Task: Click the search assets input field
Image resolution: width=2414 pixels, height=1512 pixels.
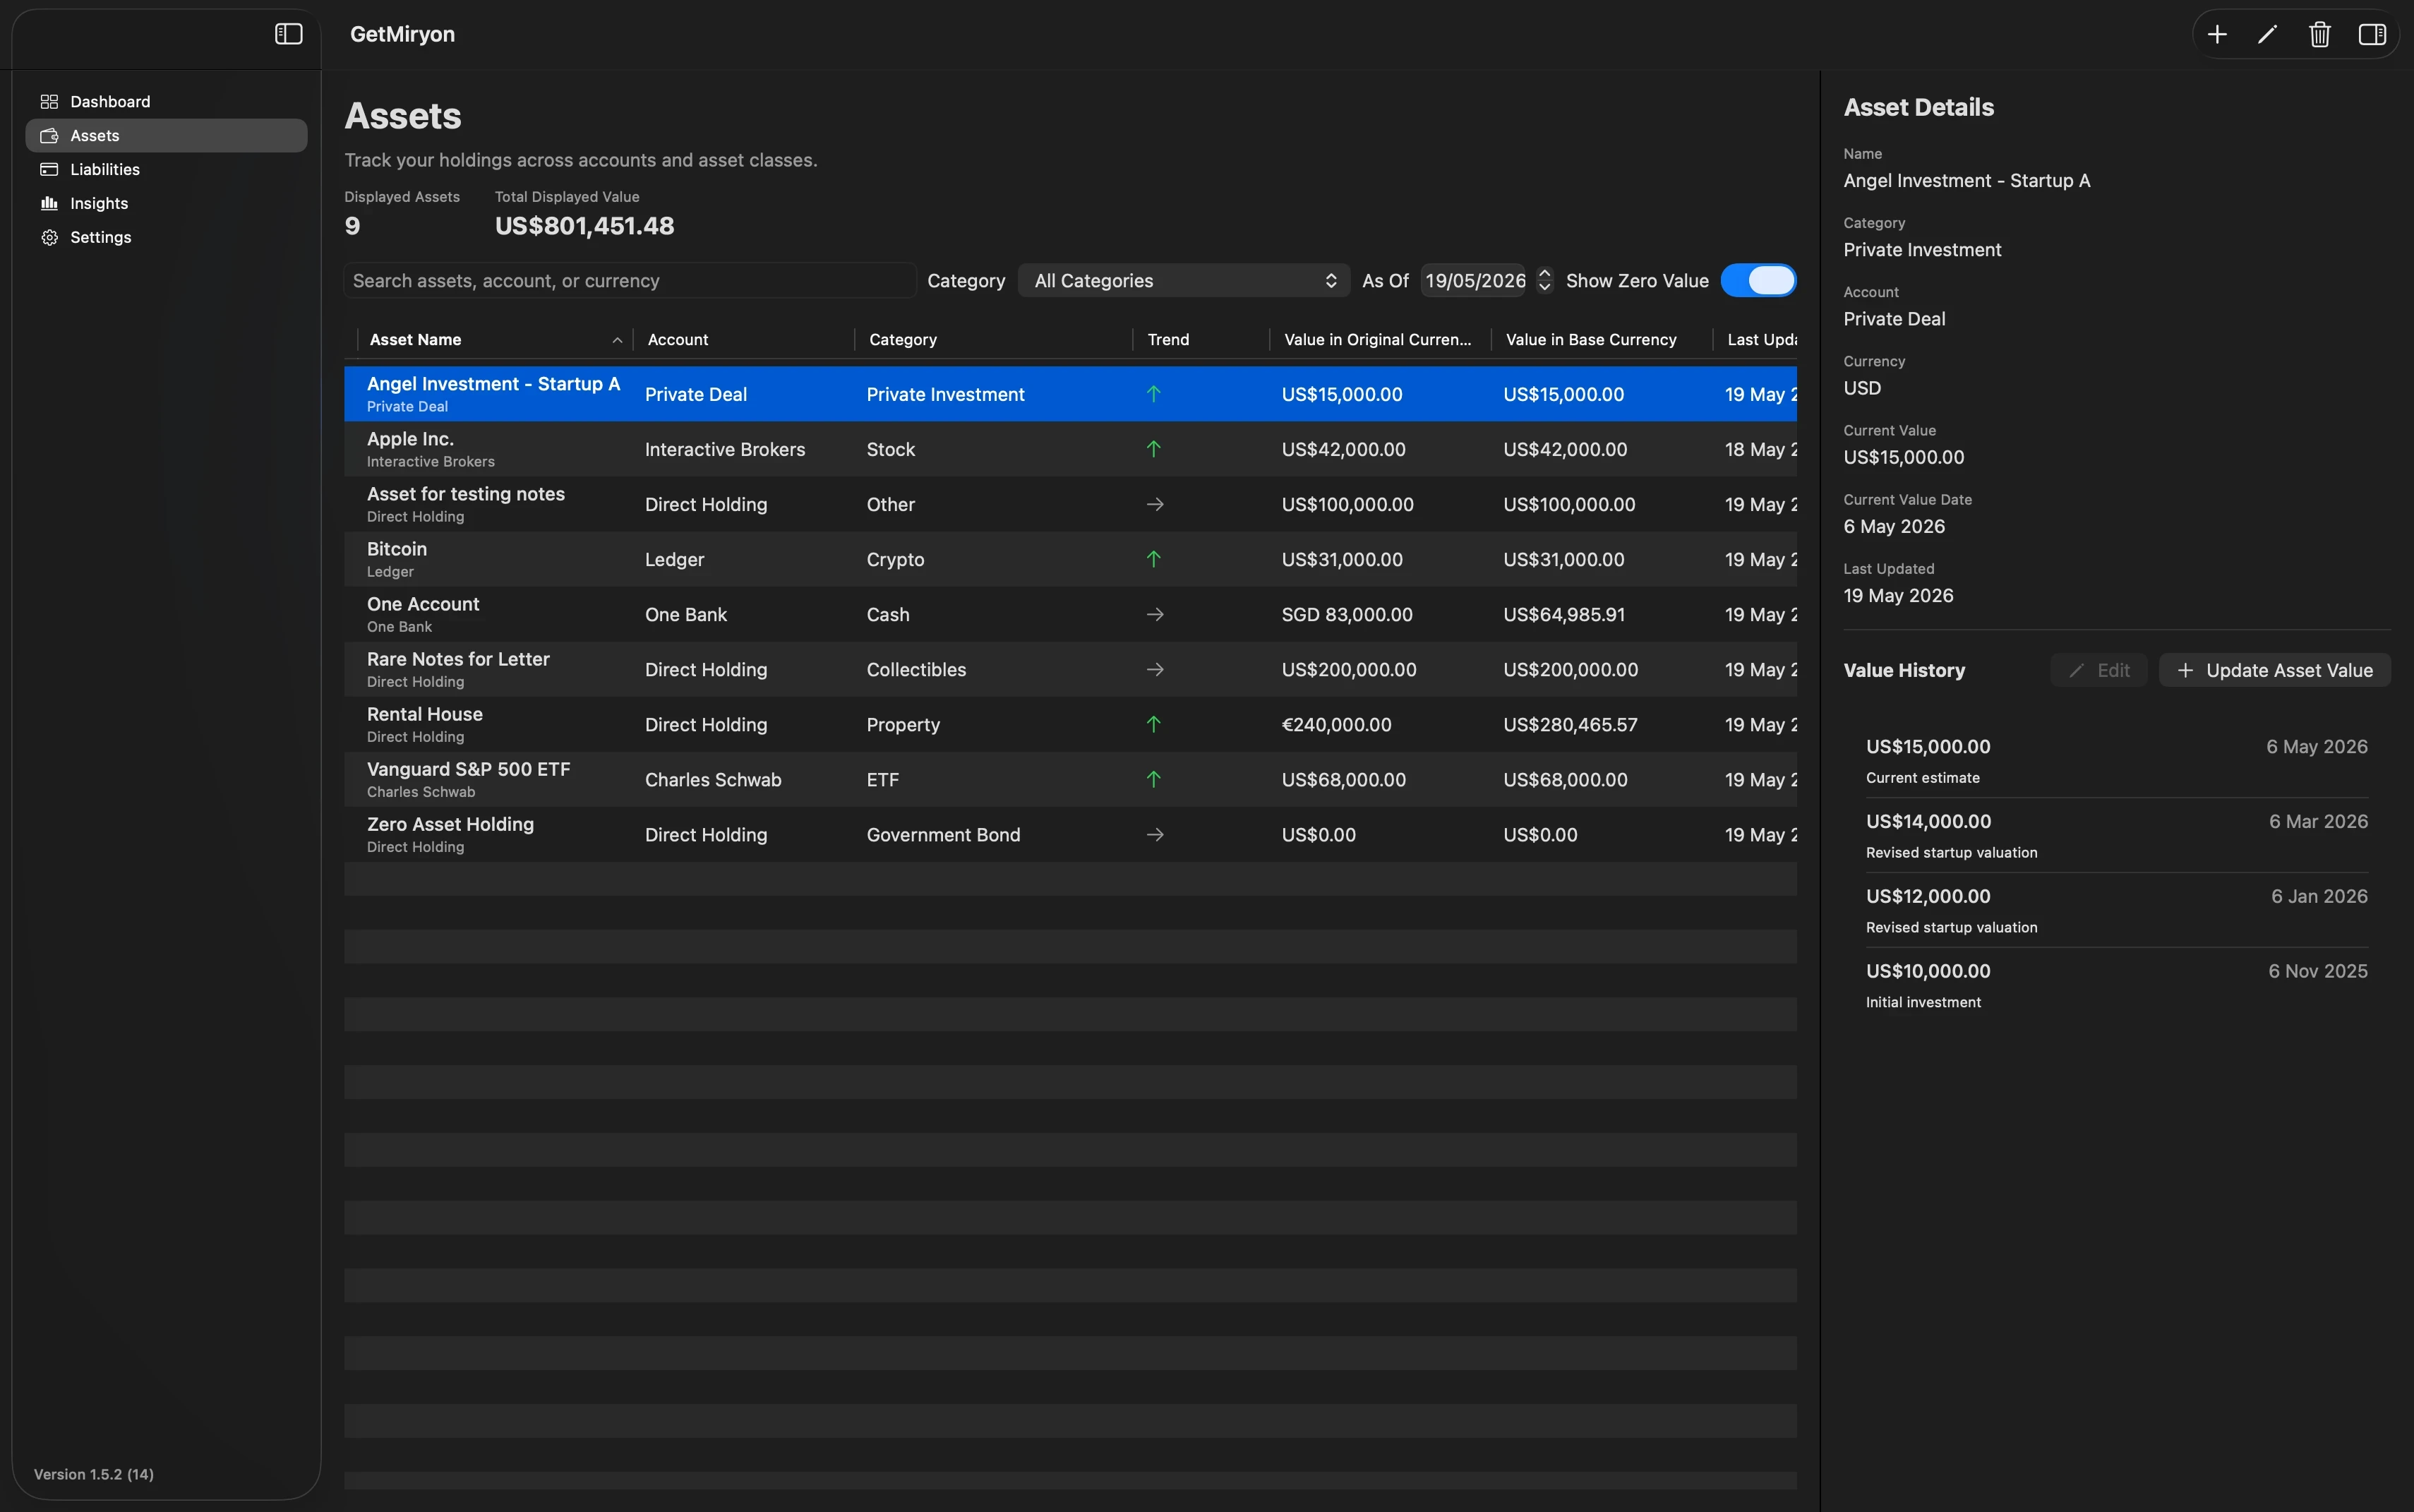Action: point(630,281)
